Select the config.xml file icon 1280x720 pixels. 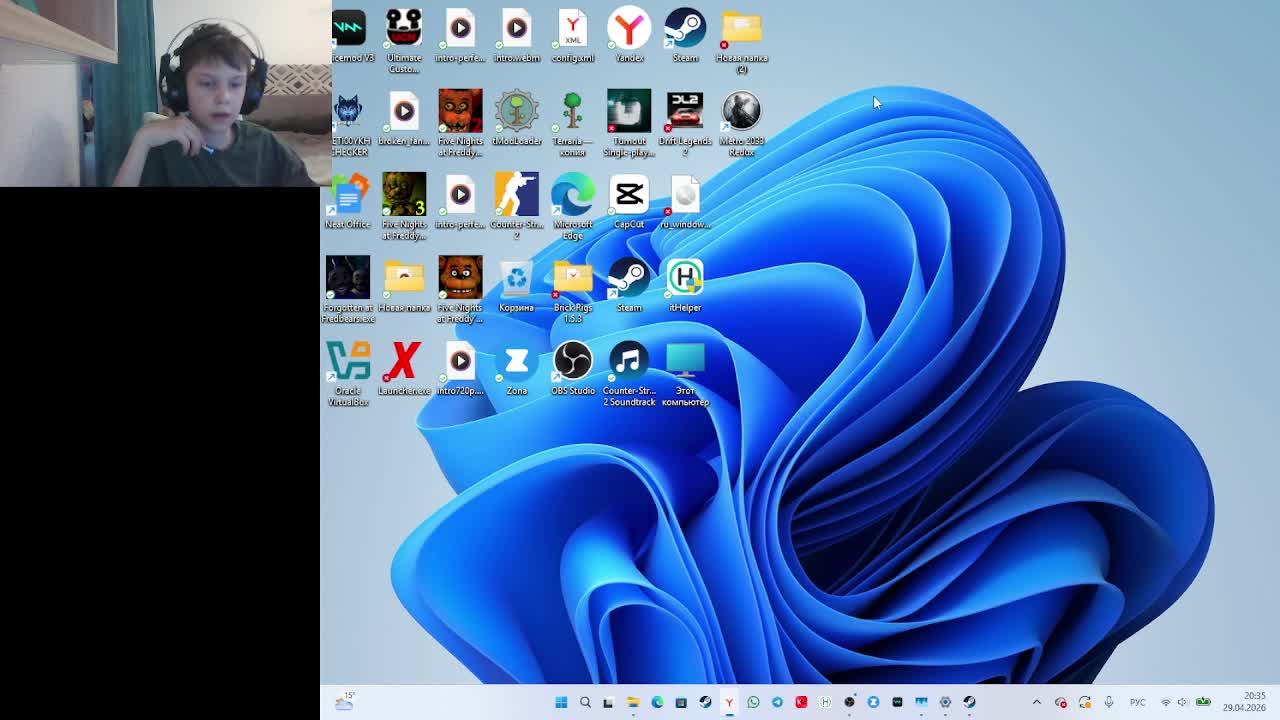[572, 37]
